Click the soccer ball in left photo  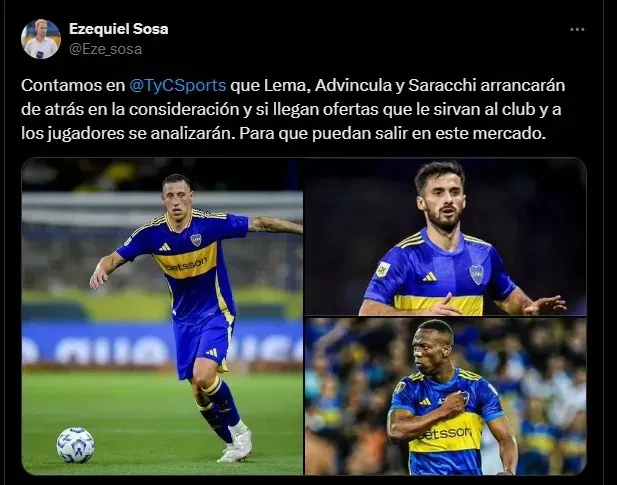[76, 445]
